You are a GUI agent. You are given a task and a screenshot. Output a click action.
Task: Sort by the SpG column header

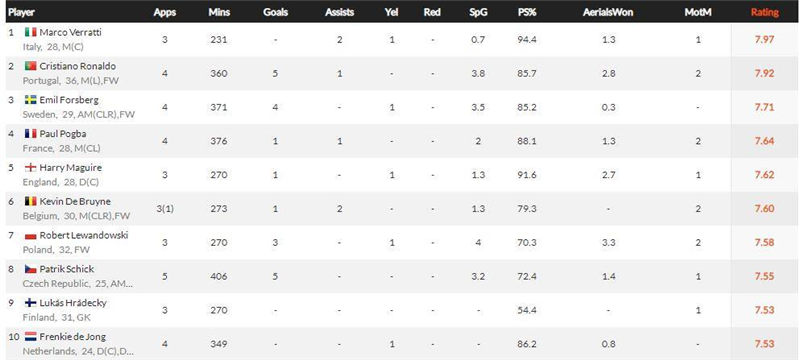coord(478,12)
